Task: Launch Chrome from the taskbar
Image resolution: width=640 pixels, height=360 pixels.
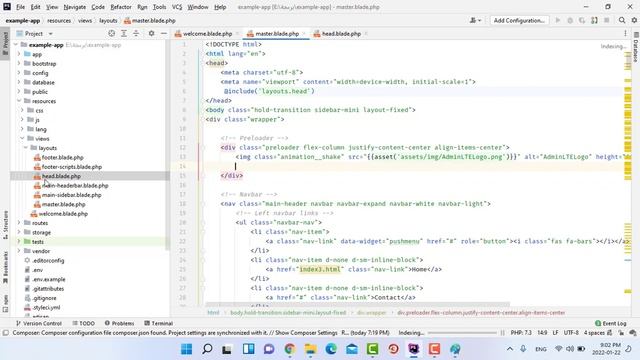Action: (290, 349)
